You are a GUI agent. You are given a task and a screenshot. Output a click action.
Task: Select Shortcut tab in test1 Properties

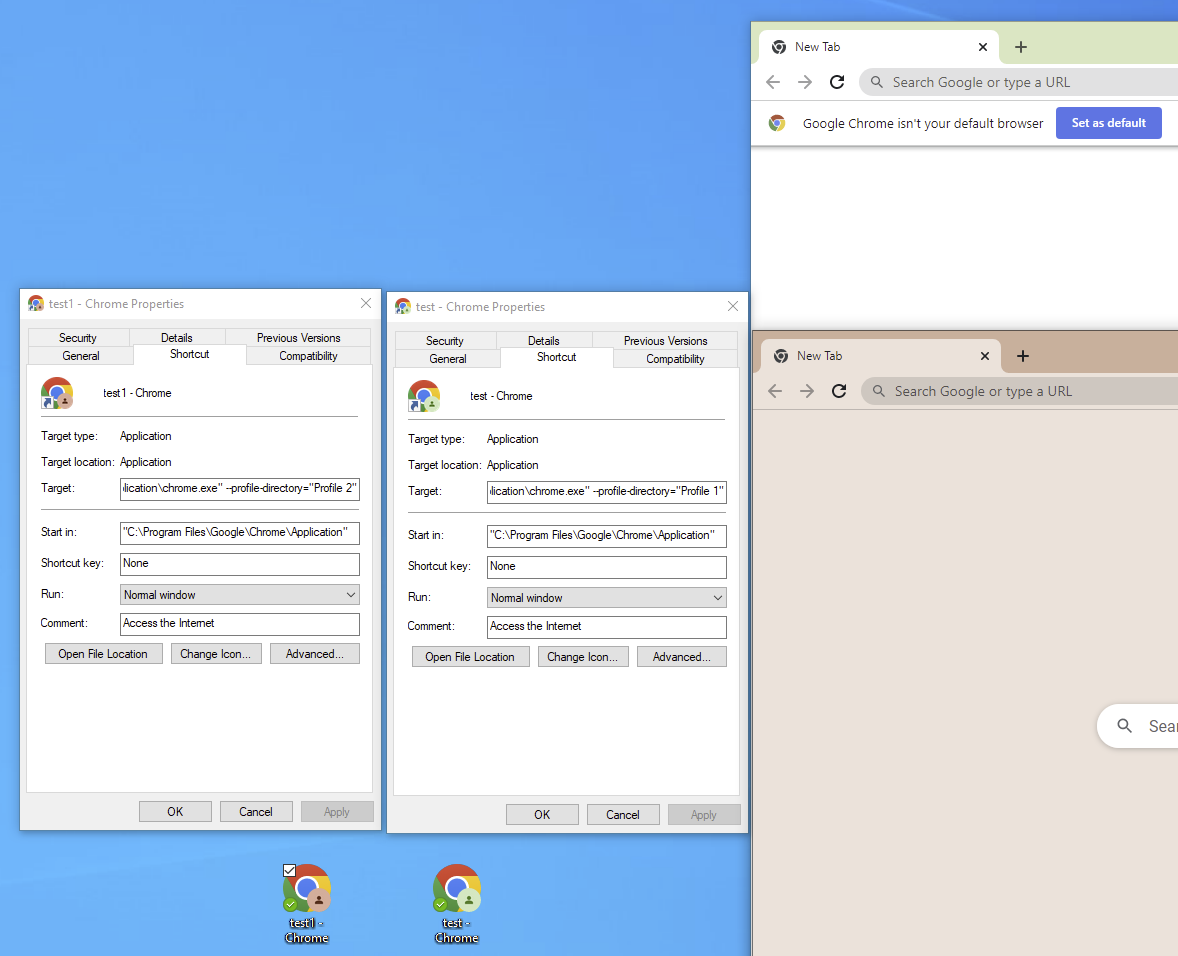pyautogui.click(x=189, y=354)
